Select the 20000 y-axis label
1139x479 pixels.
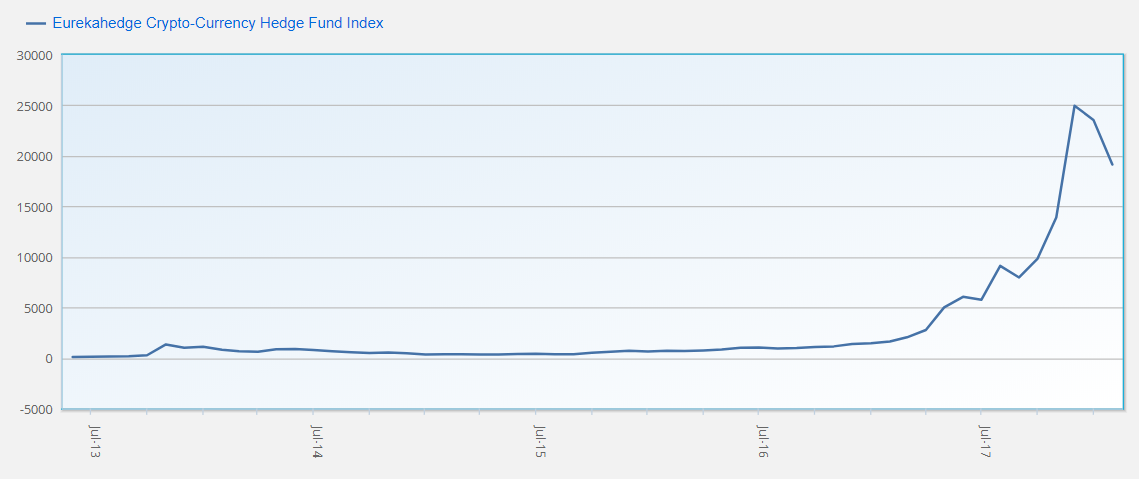tap(35, 157)
